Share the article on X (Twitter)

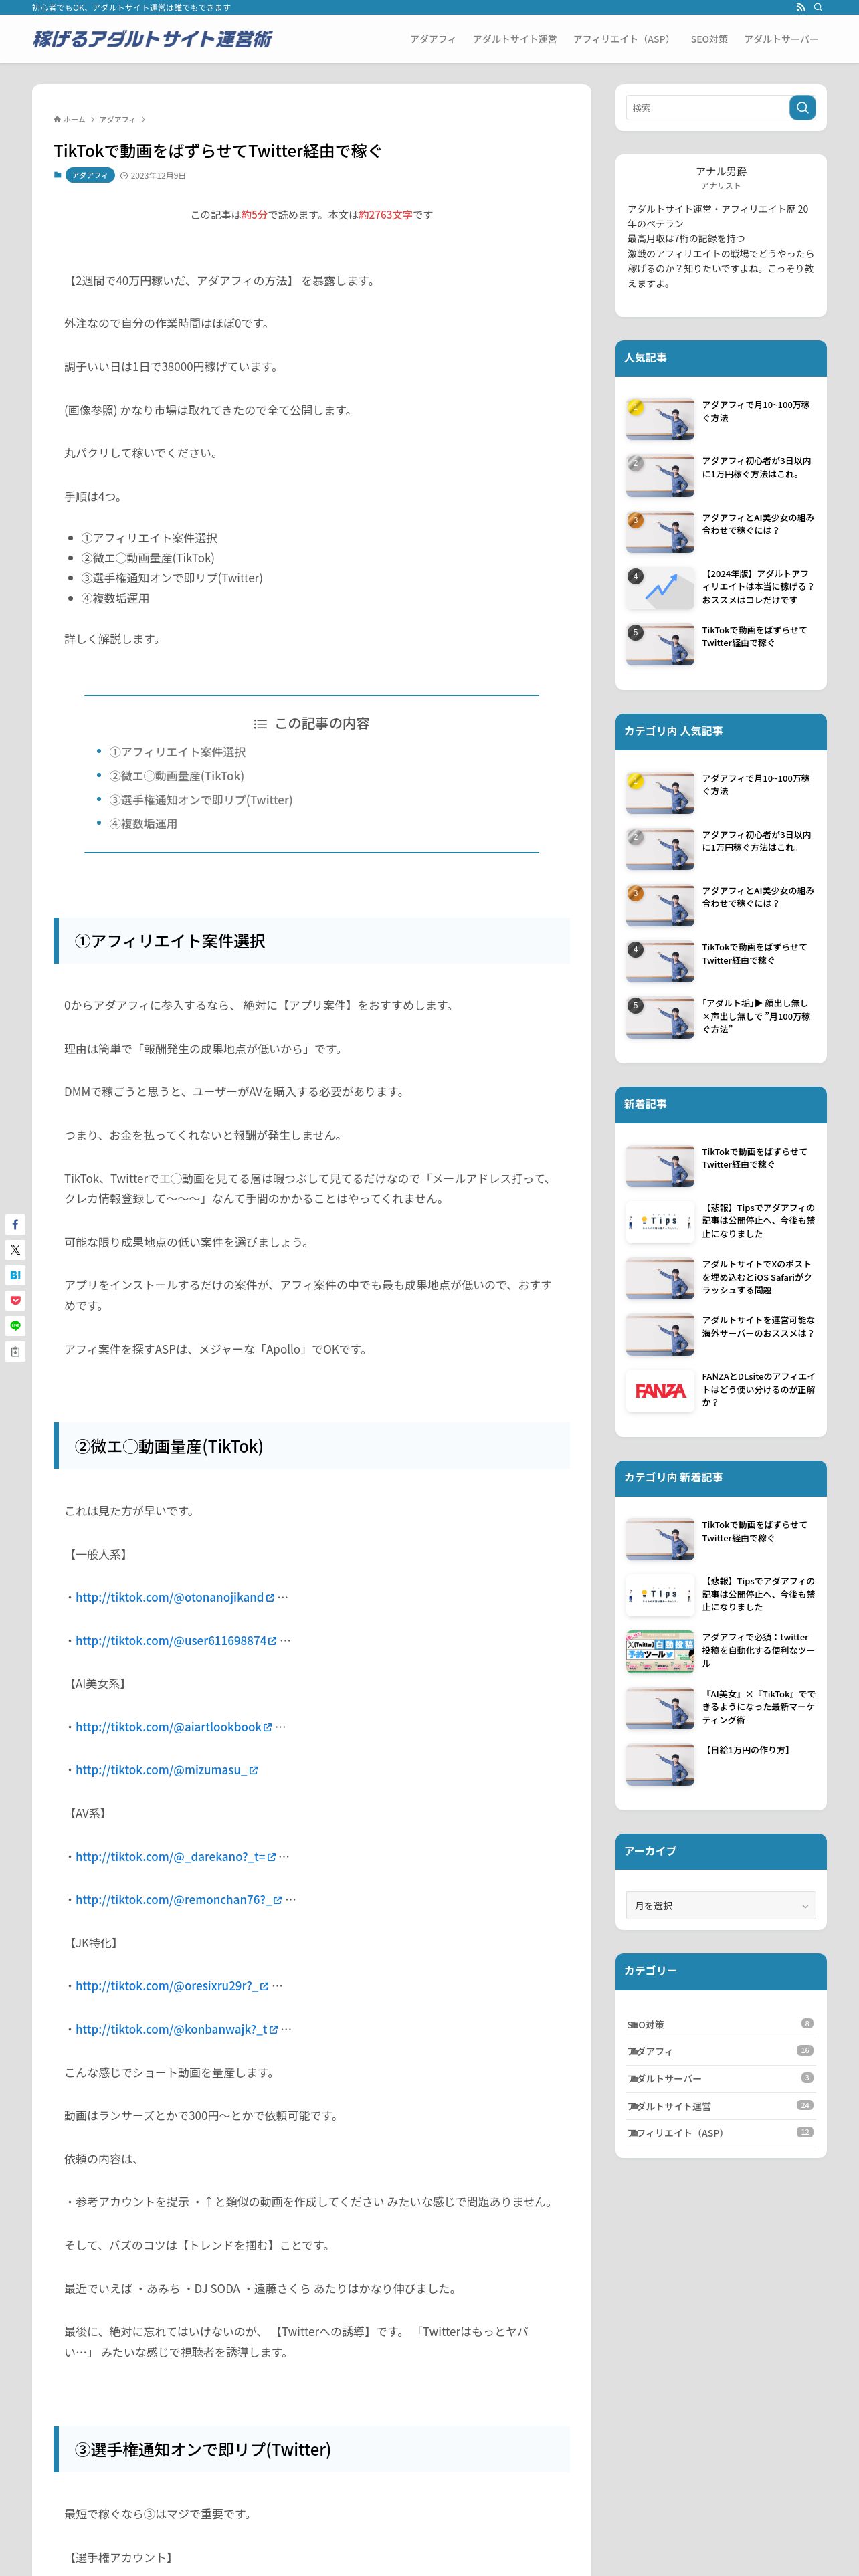[15, 1250]
